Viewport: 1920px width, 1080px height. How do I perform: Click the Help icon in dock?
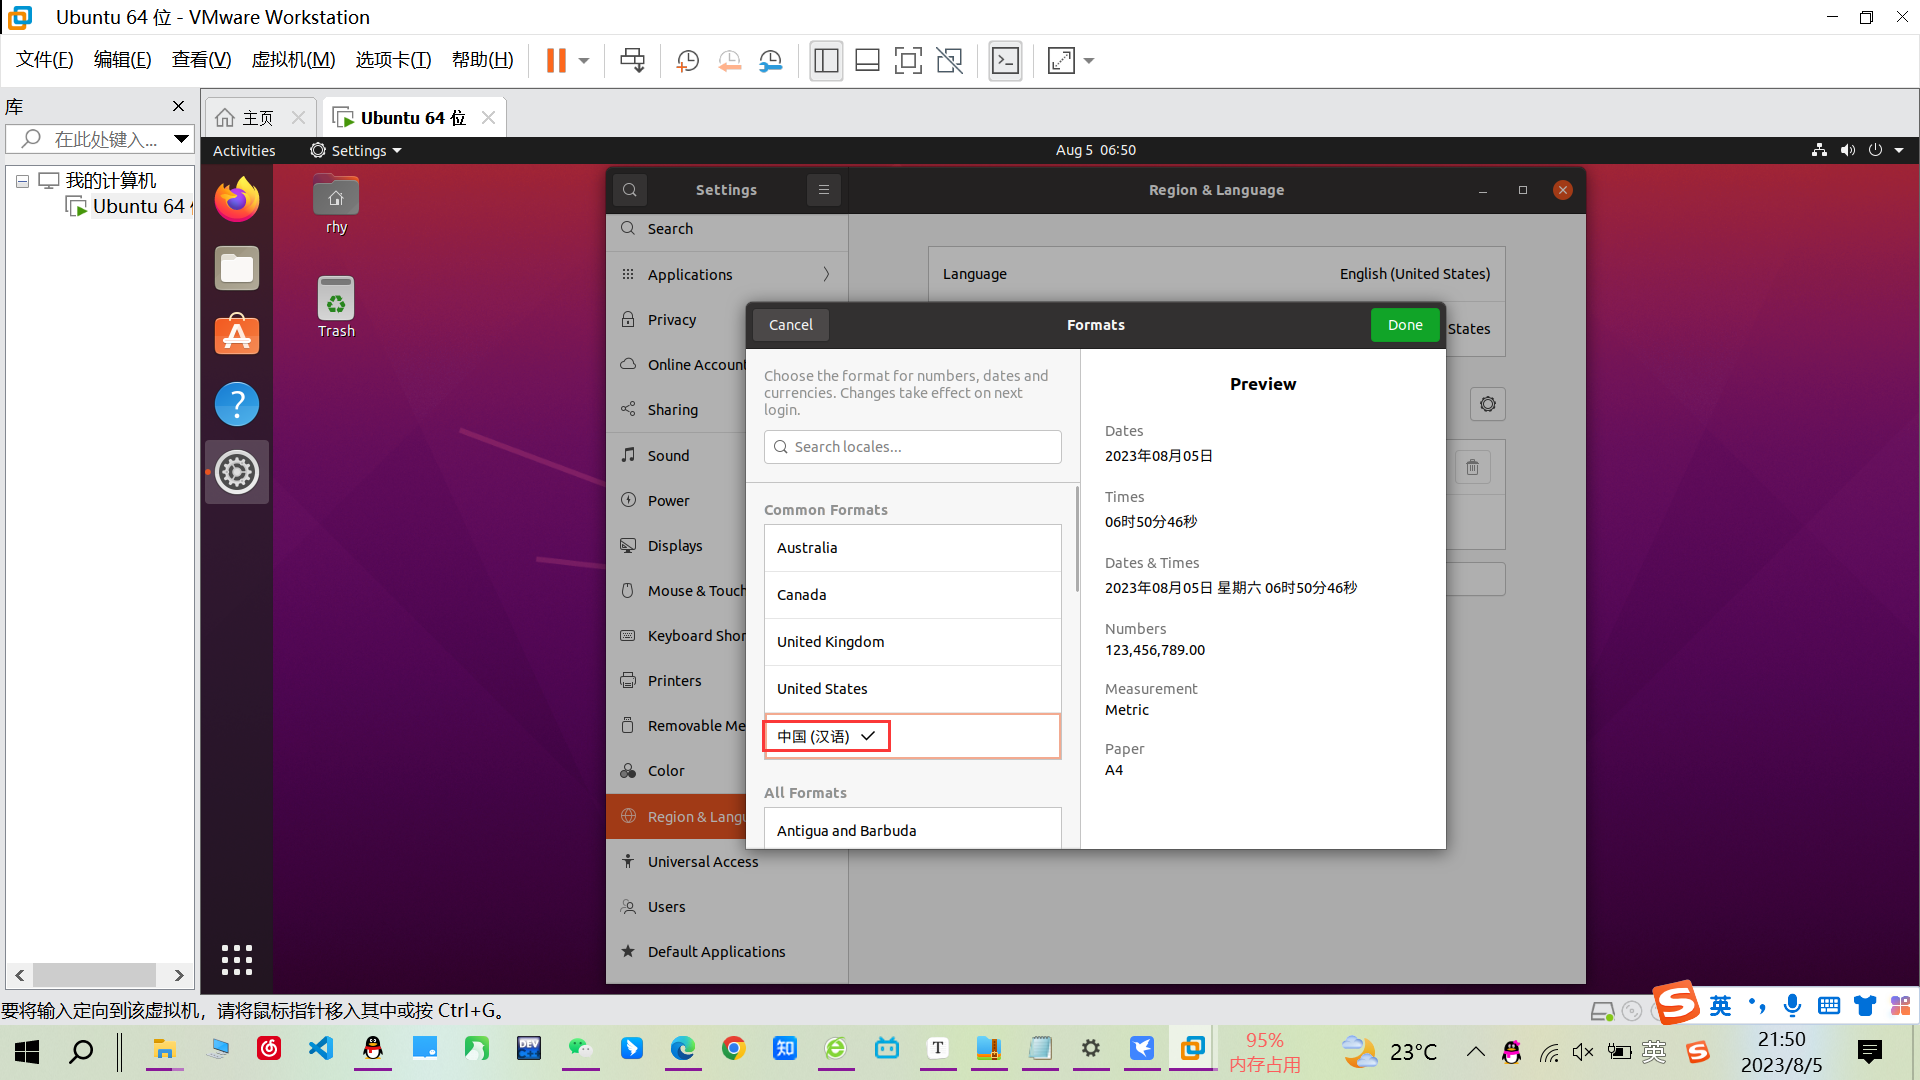tap(237, 404)
